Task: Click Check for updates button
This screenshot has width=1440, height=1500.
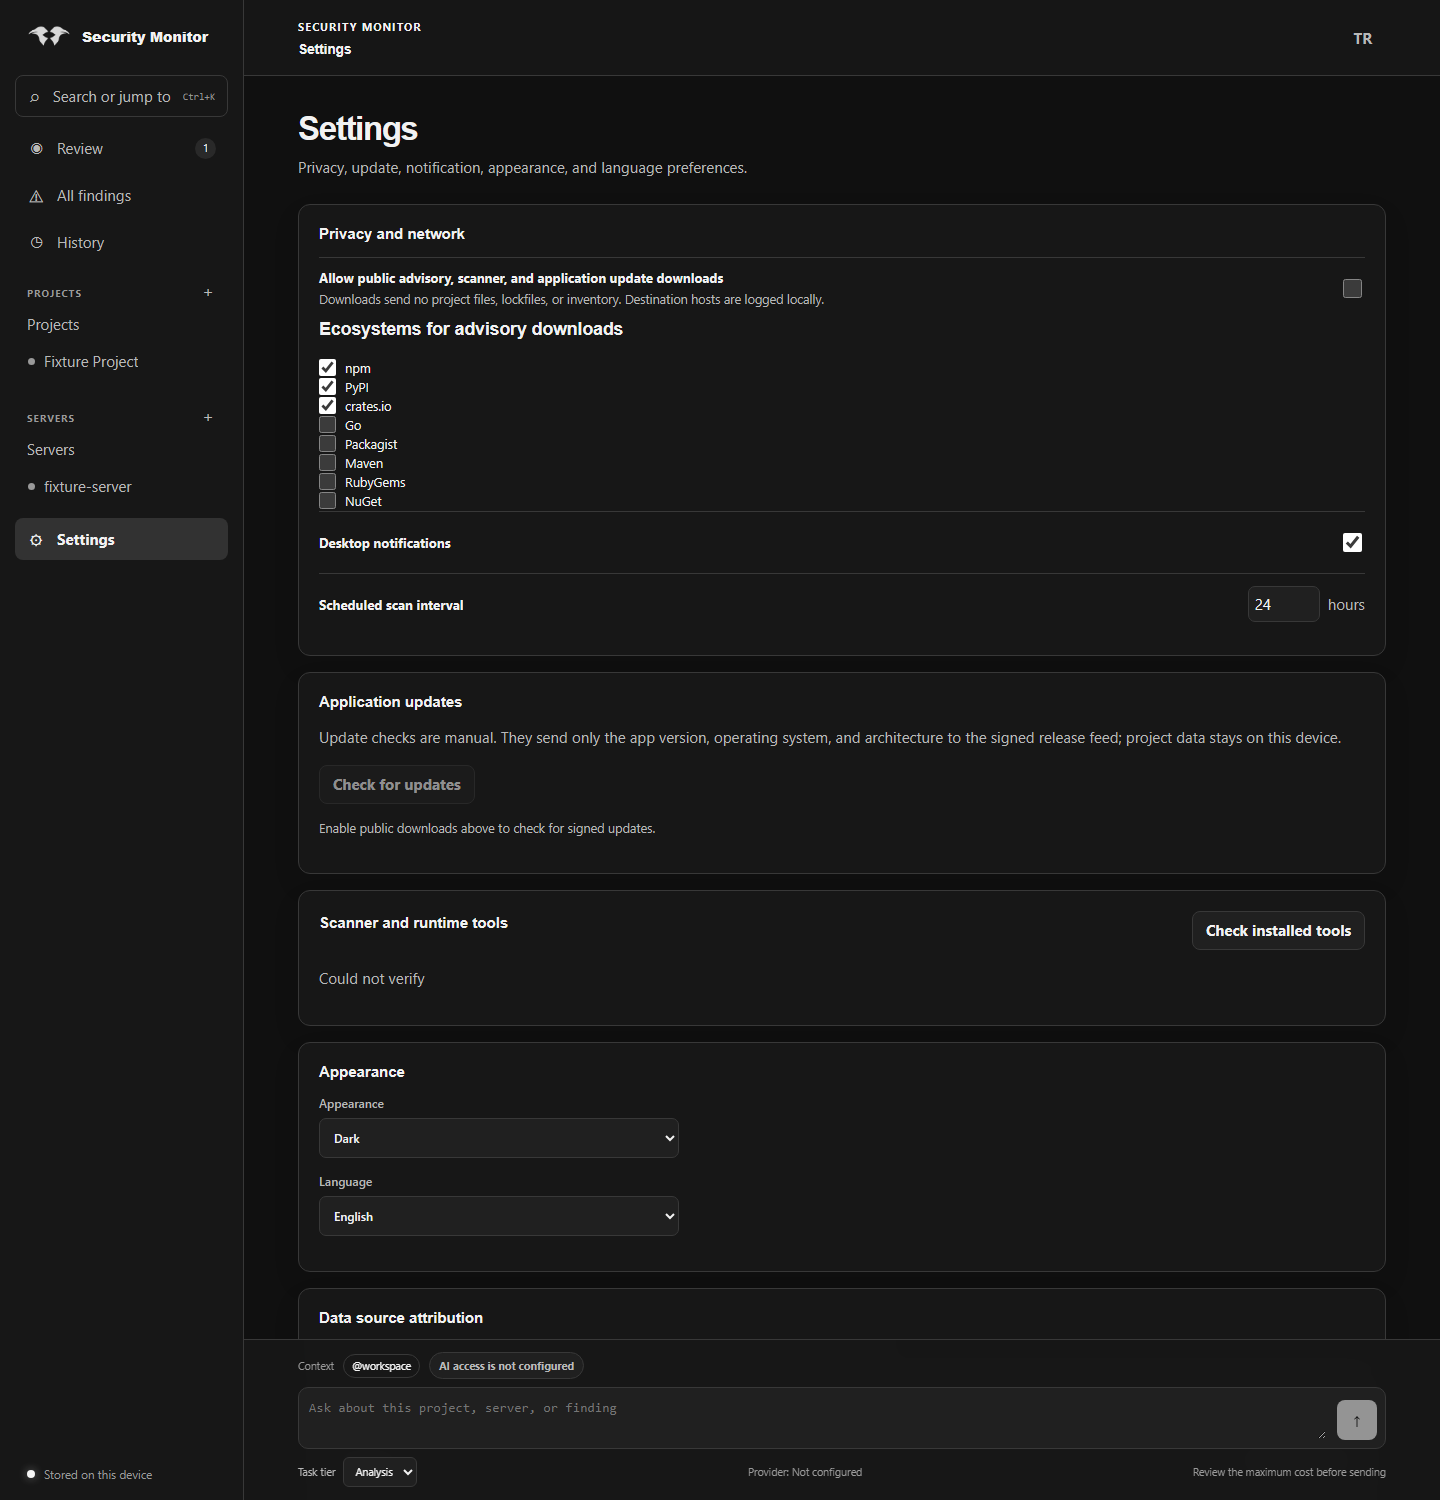Action: click(397, 785)
